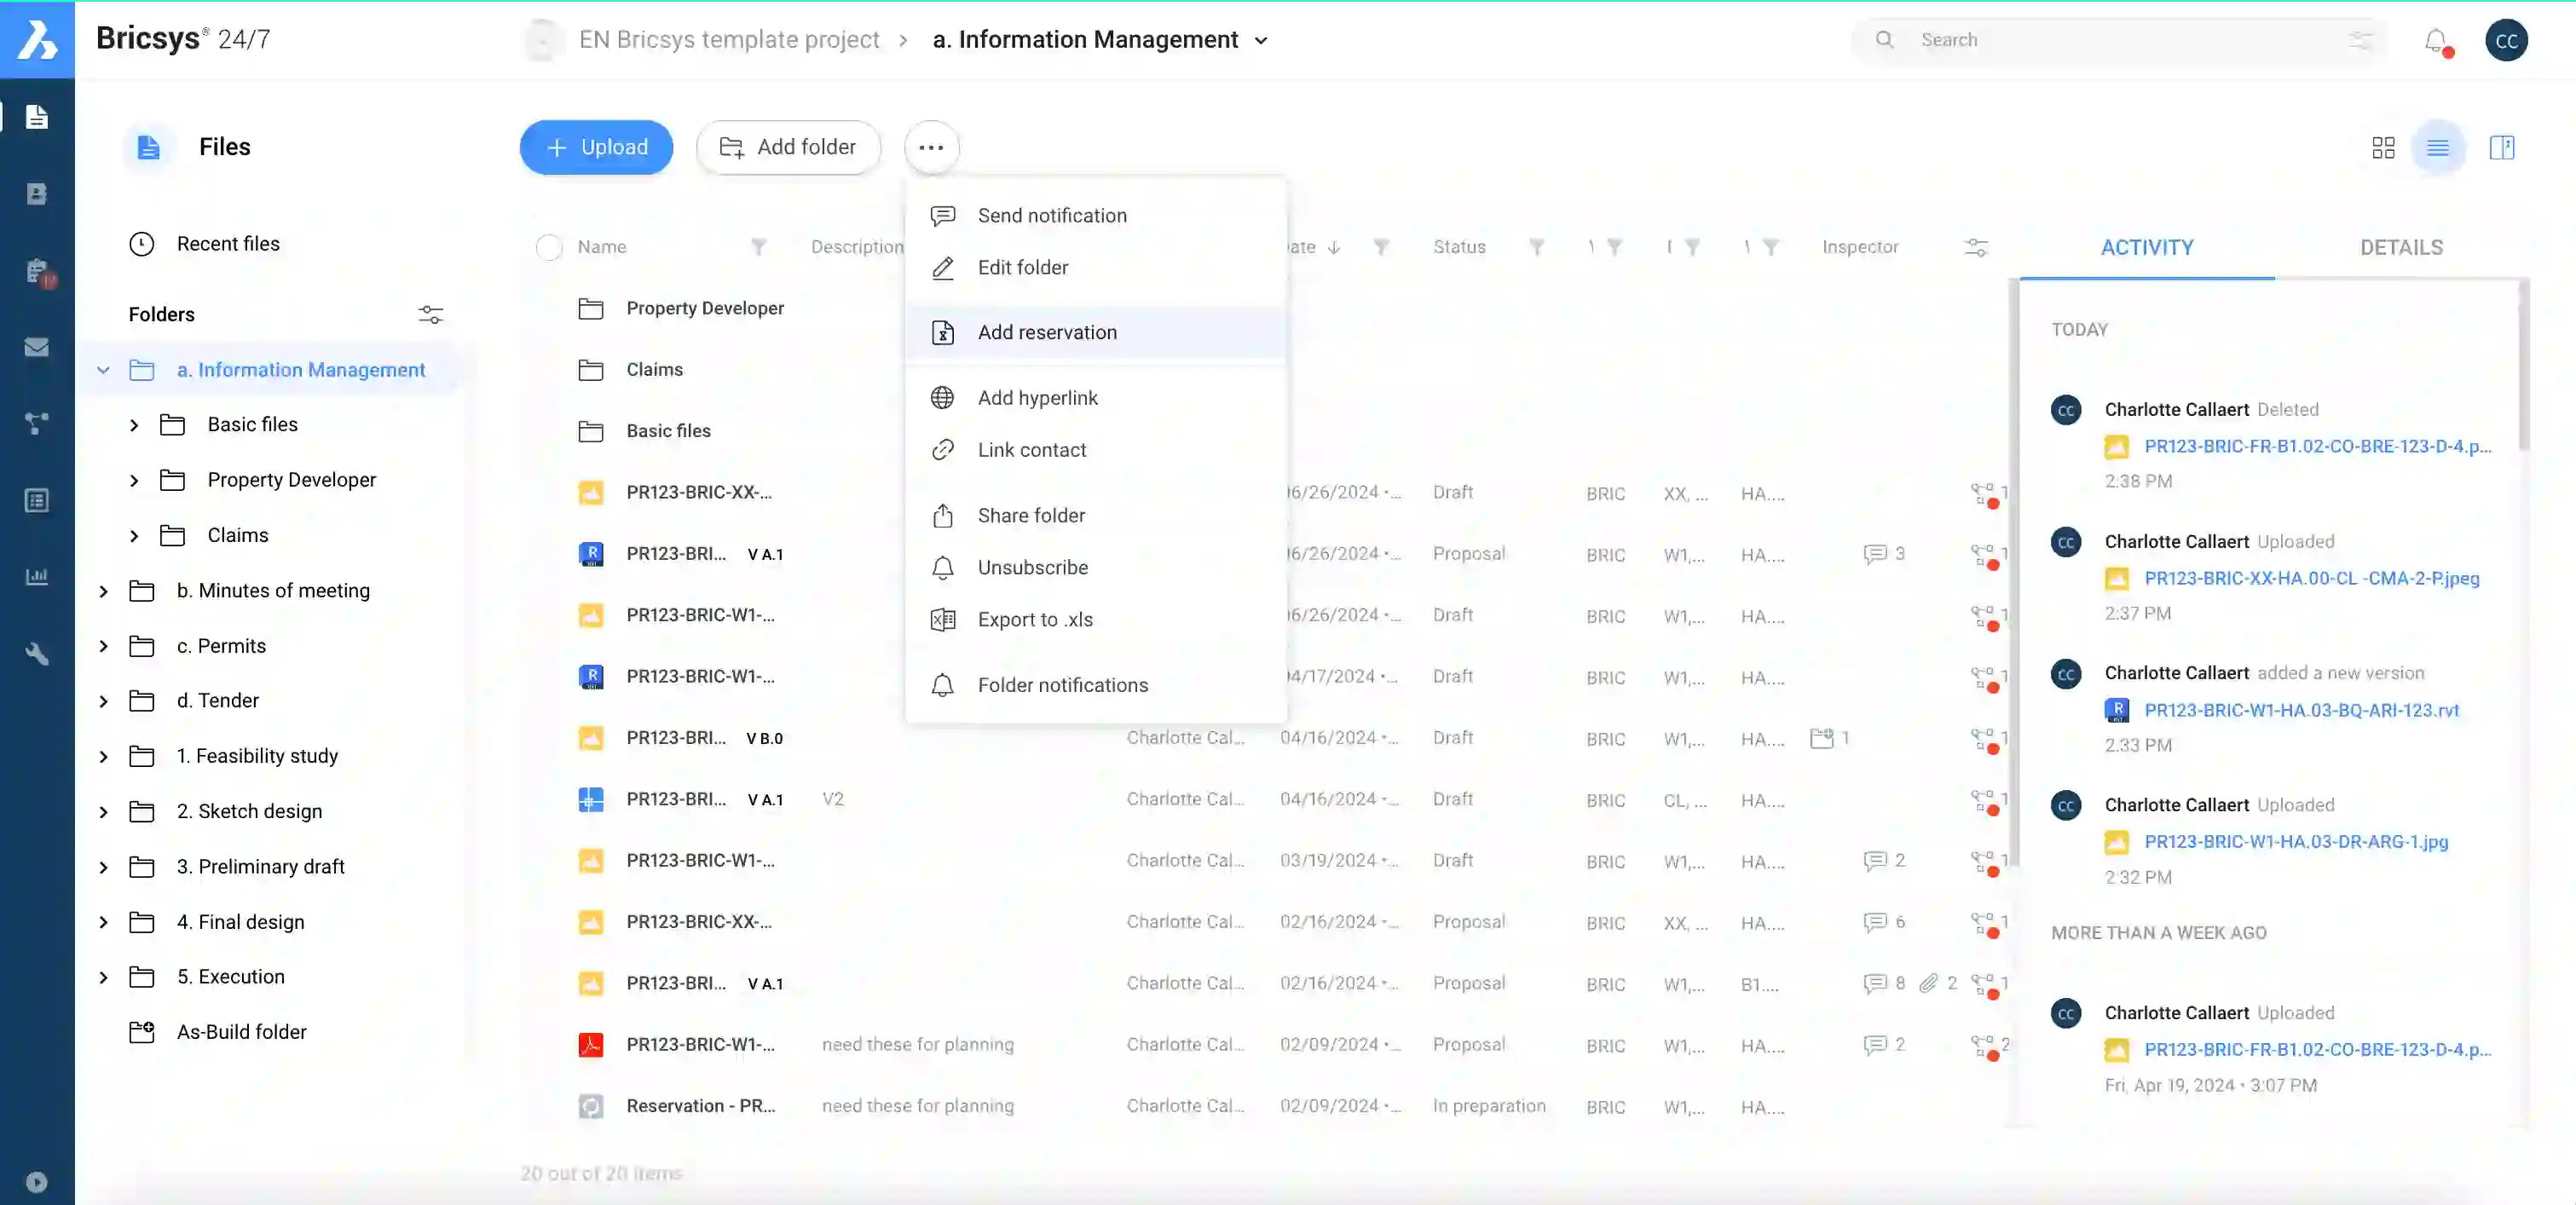Click the notification bell icon
2576x1205 pixels.
[x=2435, y=40]
